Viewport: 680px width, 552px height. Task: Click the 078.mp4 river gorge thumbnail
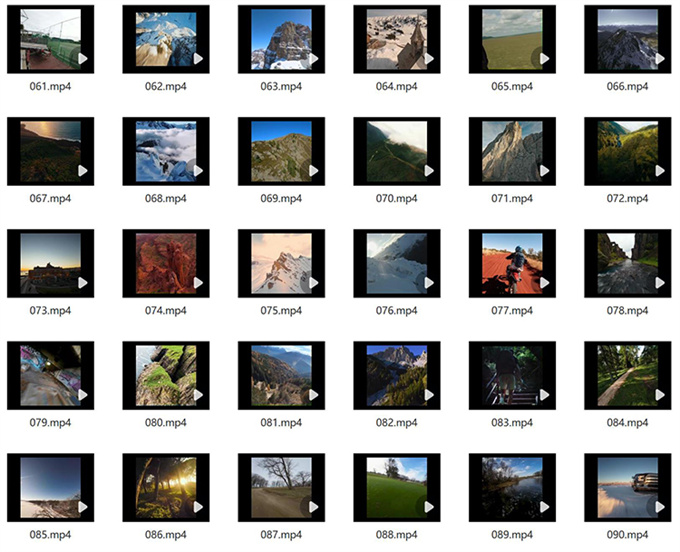click(628, 263)
